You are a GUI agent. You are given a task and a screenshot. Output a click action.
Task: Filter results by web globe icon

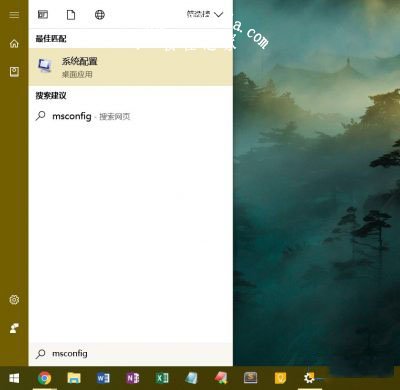point(100,15)
